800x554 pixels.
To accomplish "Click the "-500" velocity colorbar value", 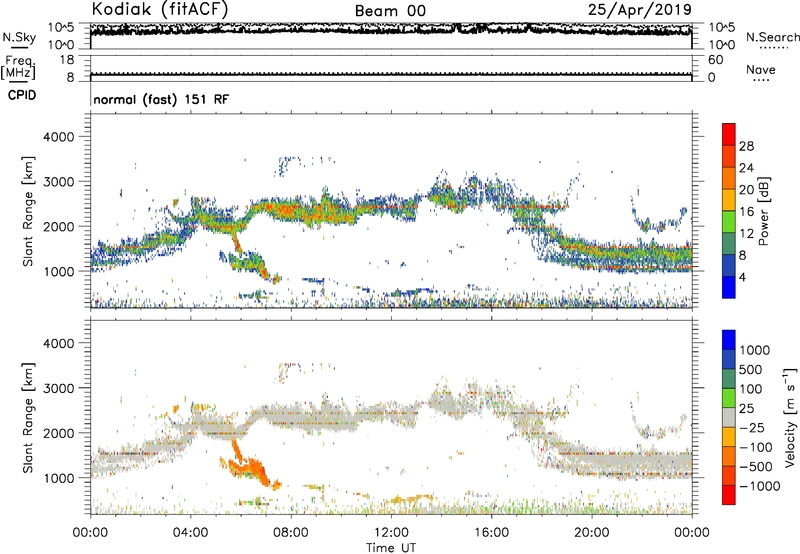I will click(x=756, y=467).
